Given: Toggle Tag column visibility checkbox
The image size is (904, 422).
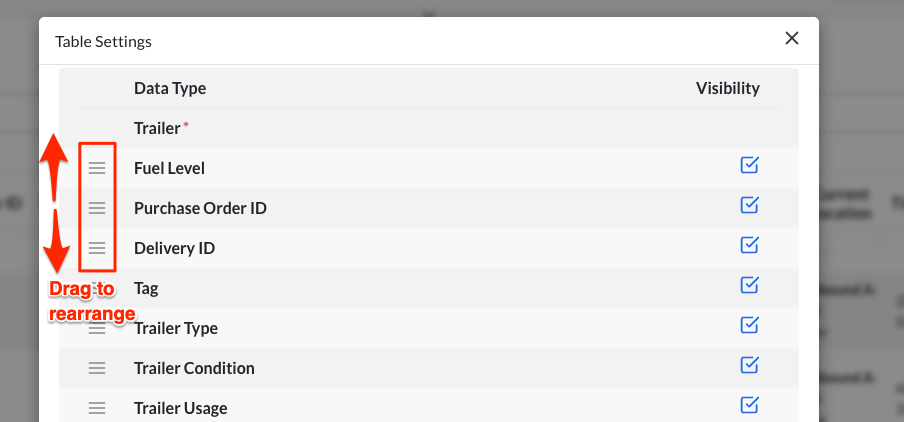Looking at the screenshot, I should pyautogui.click(x=749, y=285).
